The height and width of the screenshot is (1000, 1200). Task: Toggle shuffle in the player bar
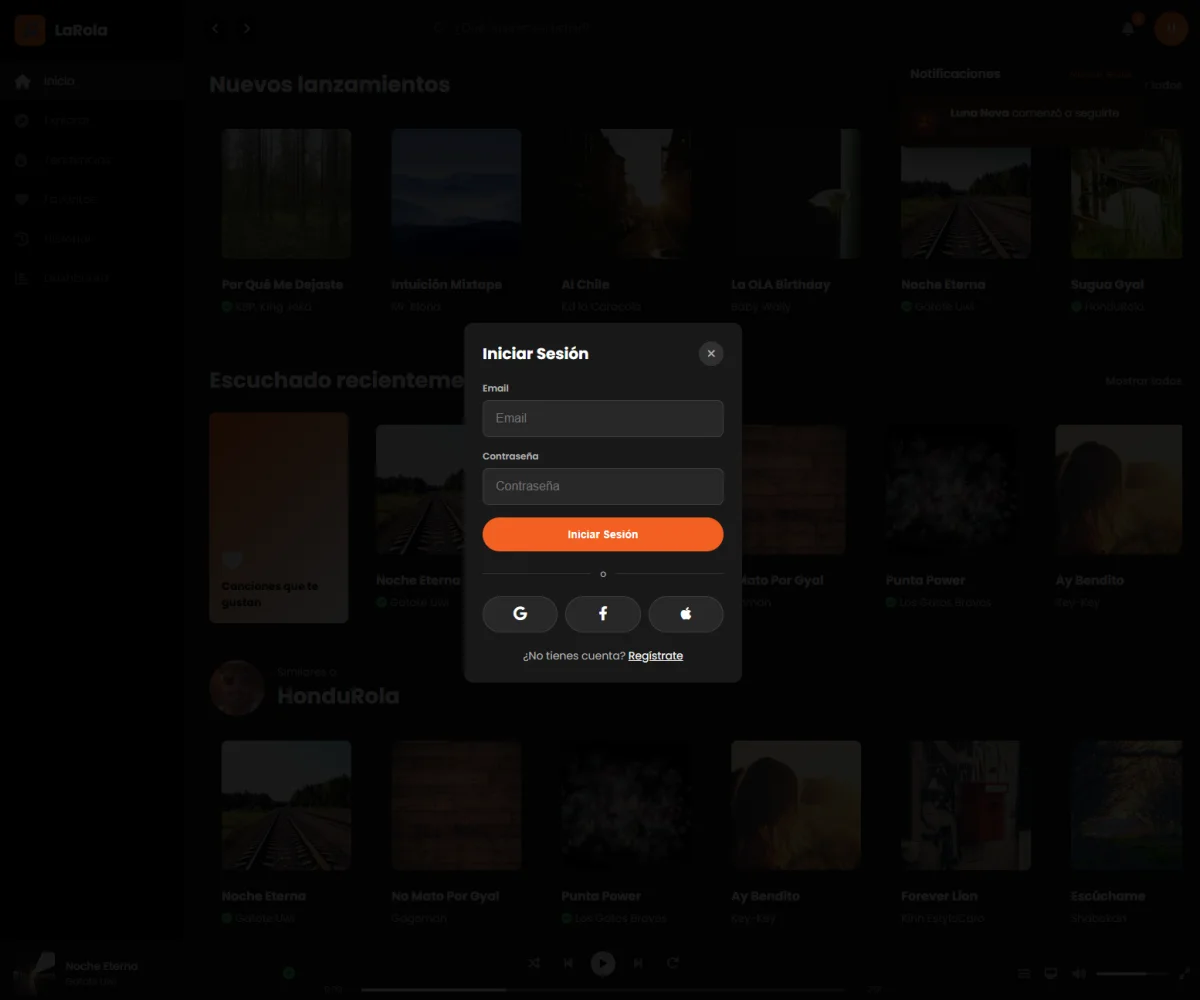534,963
